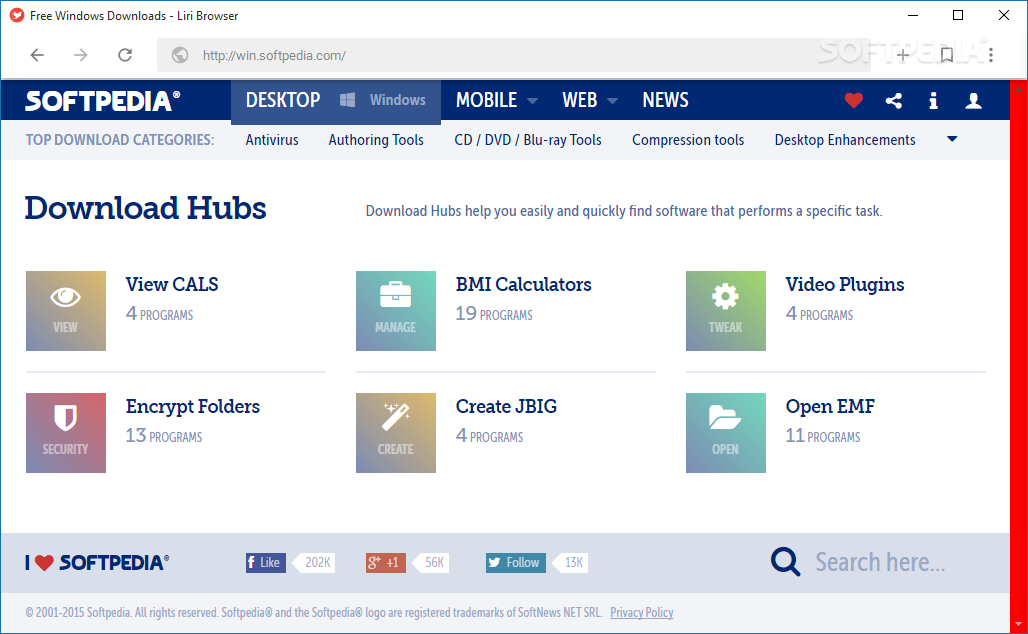Open CD / DVD / Blu-ray Tools category

pos(528,140)
